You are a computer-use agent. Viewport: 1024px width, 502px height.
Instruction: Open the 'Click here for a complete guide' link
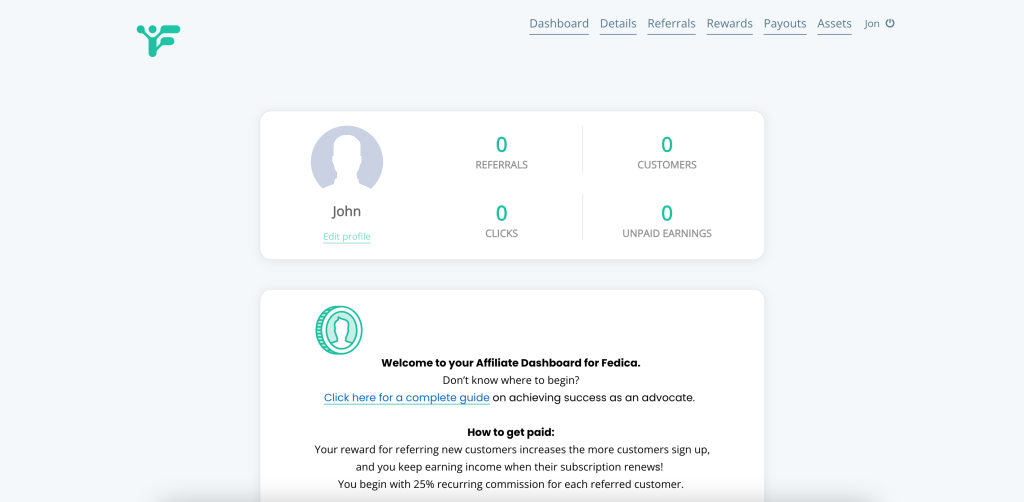pos(407,397)
